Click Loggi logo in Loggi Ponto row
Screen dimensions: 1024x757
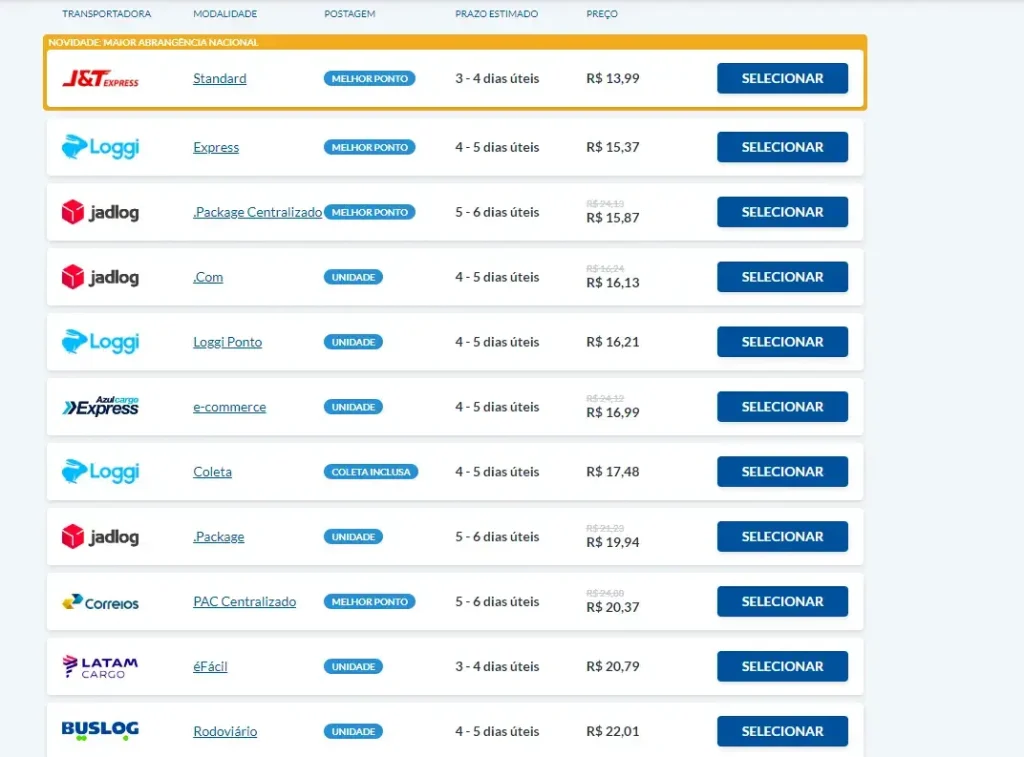[x=100, y=342]
